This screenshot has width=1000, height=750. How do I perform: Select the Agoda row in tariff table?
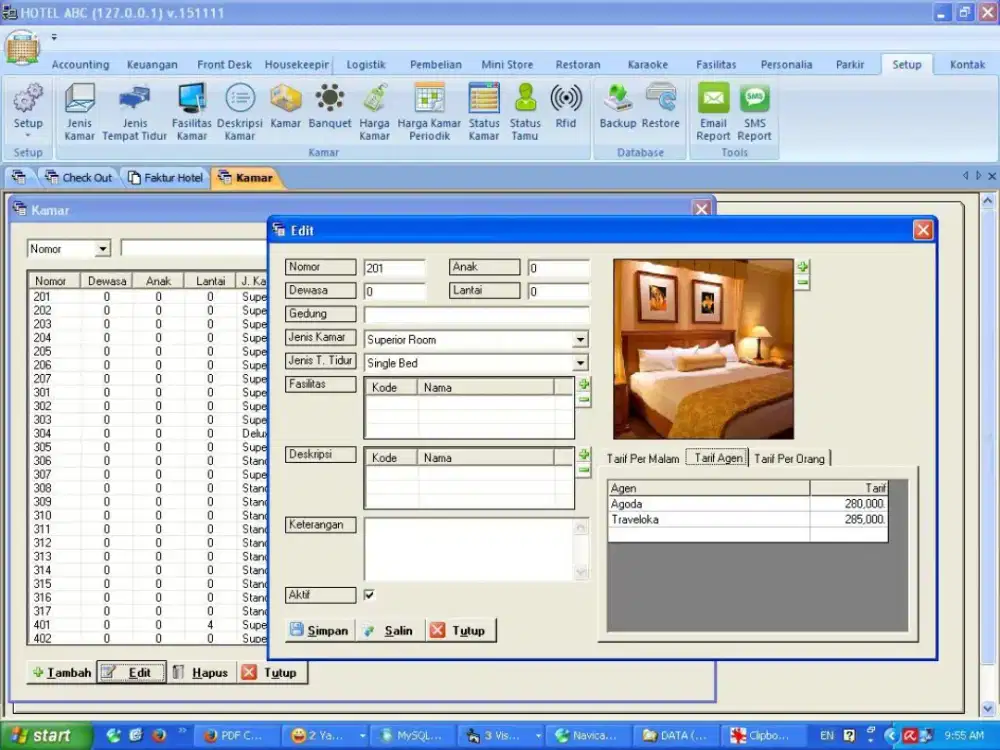pos(747,504)
